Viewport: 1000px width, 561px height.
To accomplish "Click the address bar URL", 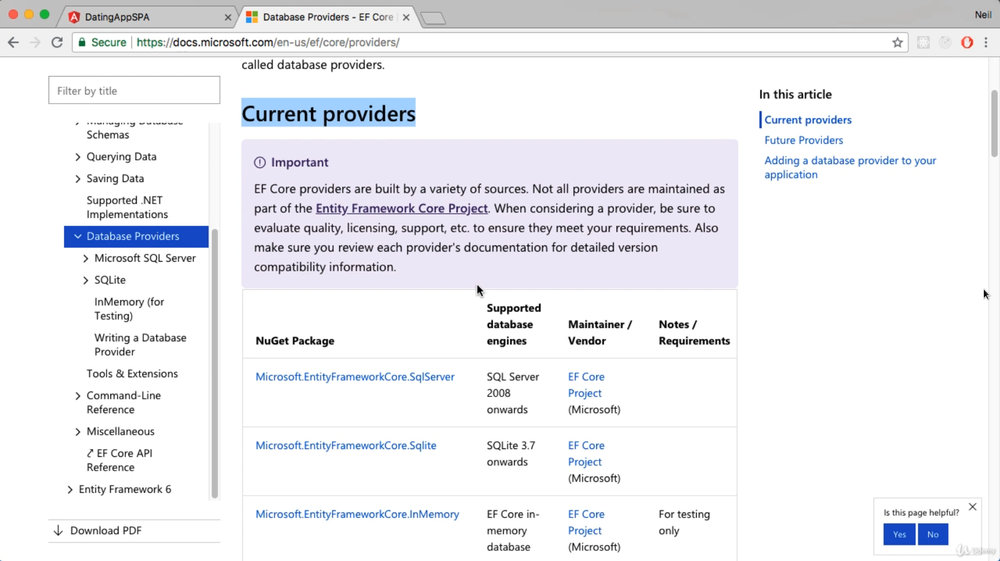I will [268, 43].
